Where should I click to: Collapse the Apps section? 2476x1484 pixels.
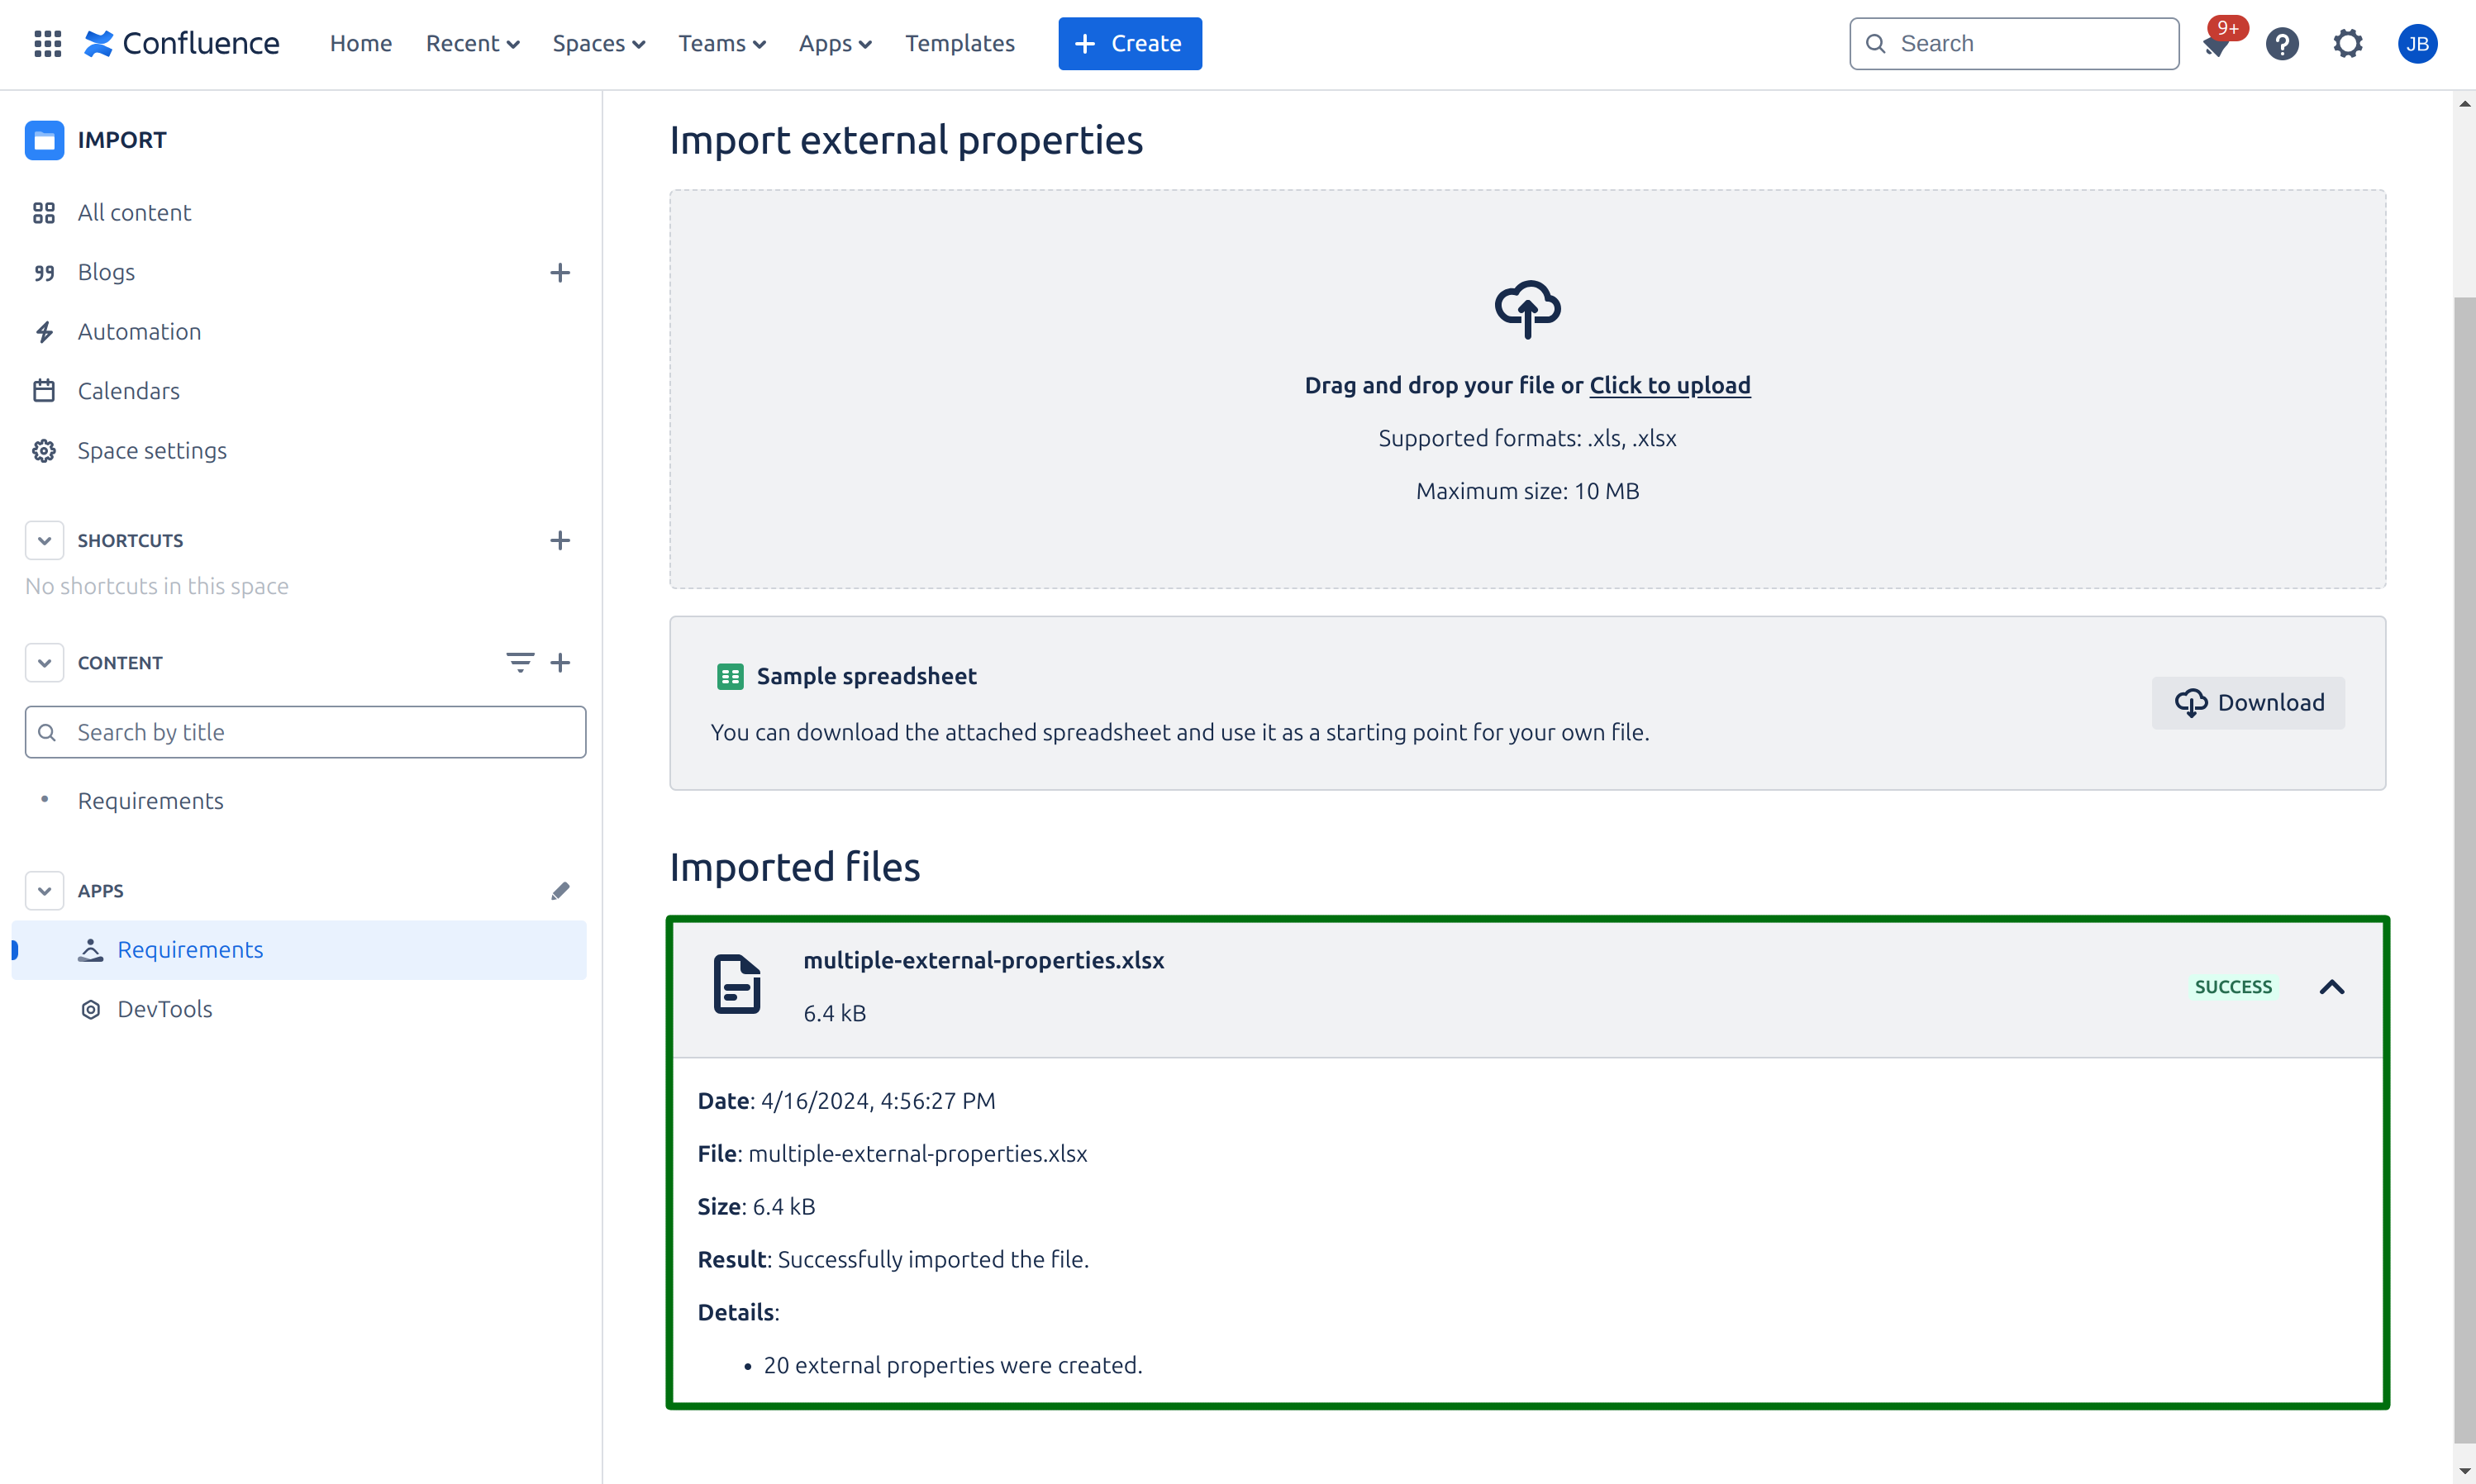pyautogui.click(x=44, y=890)
